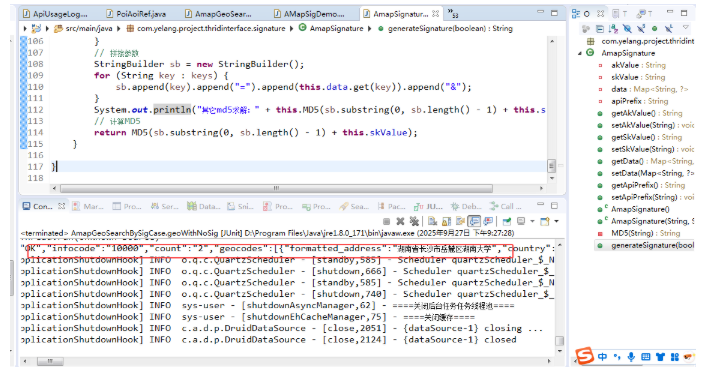Open the Debug view tab
This screenshot has height=371, width=705.
(x=466, y=206)
